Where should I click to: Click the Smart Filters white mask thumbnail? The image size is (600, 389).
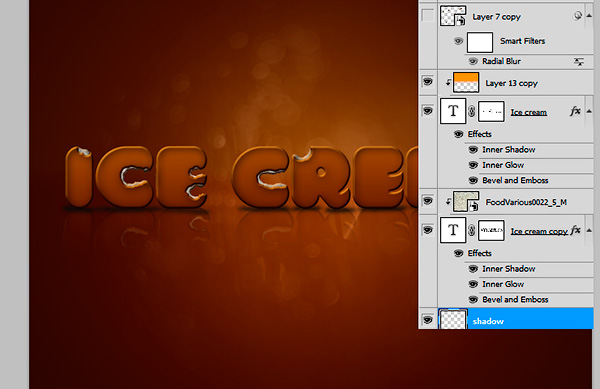tap(480, 42)
